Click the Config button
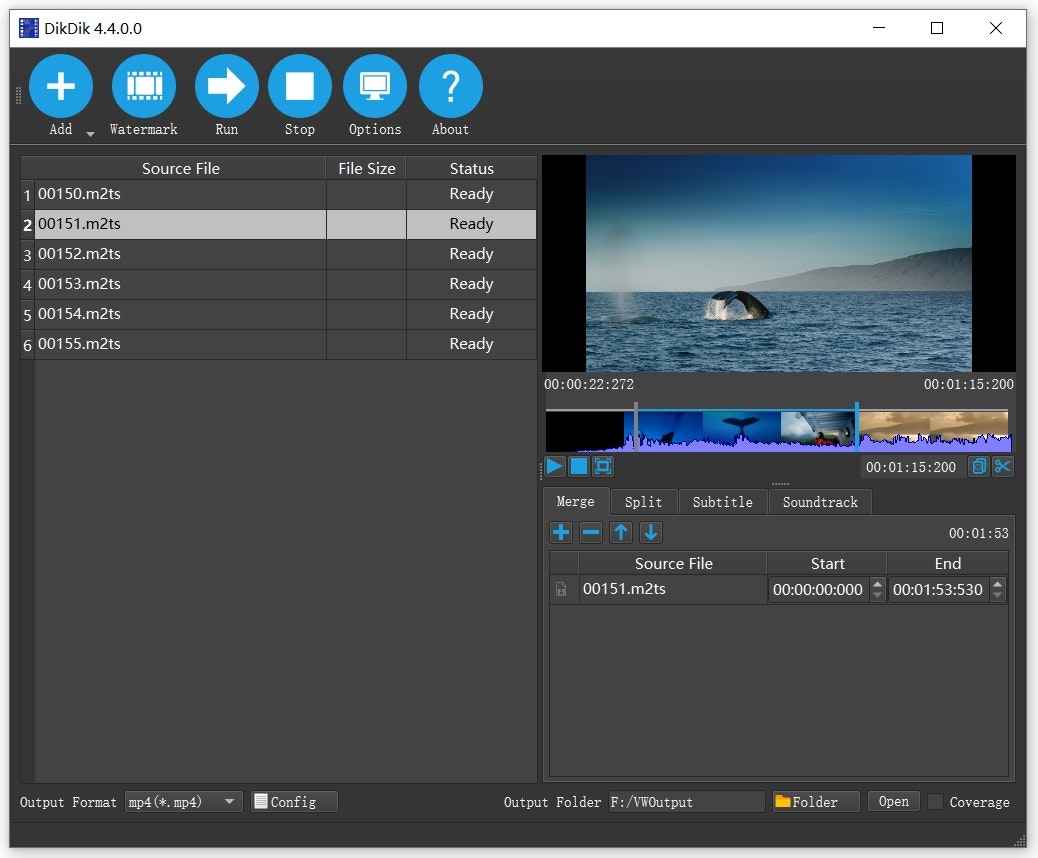The height and width of the screenshot is (858, 1038). 294,801
